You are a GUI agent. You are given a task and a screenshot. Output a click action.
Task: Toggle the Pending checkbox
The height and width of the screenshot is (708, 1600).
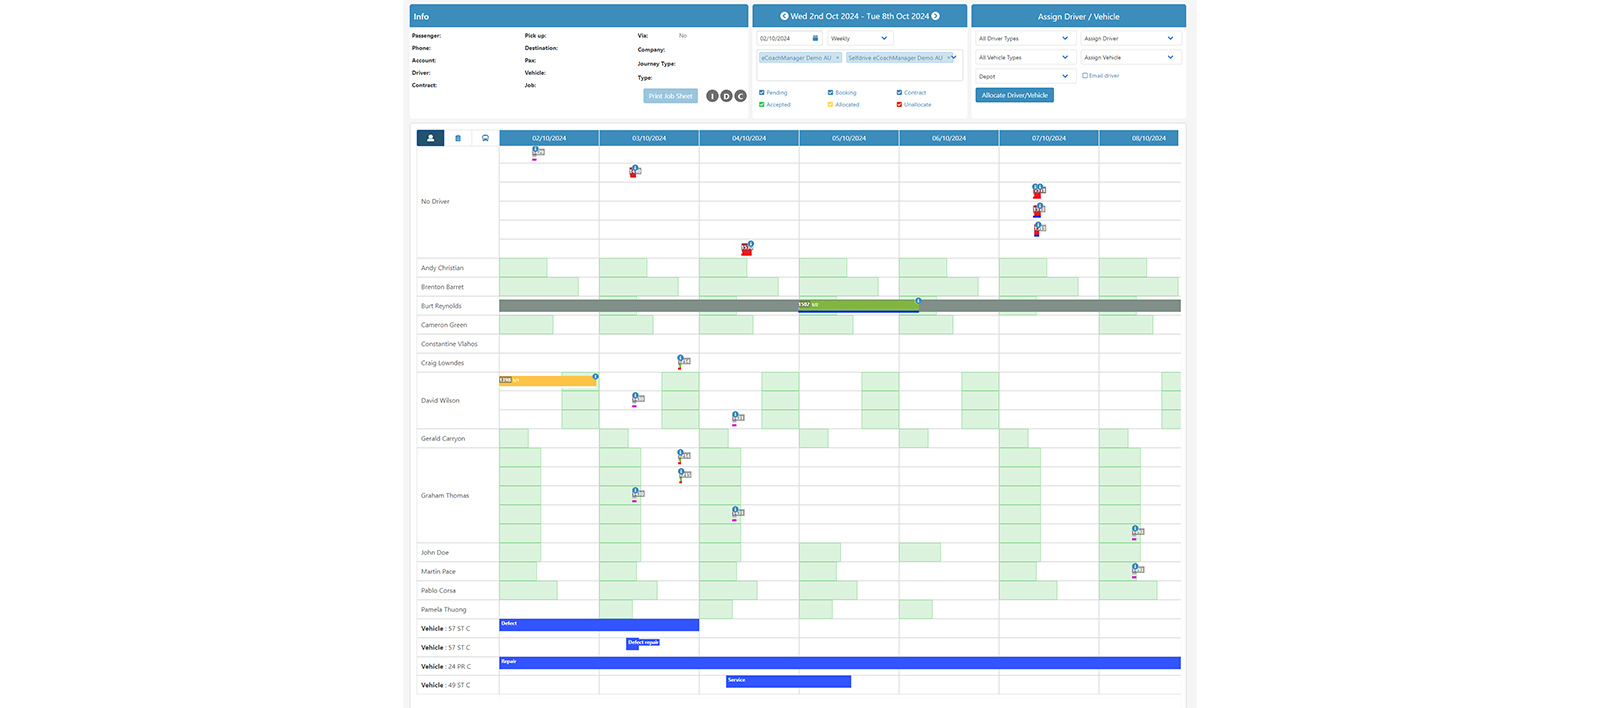(x=762, y=93)
